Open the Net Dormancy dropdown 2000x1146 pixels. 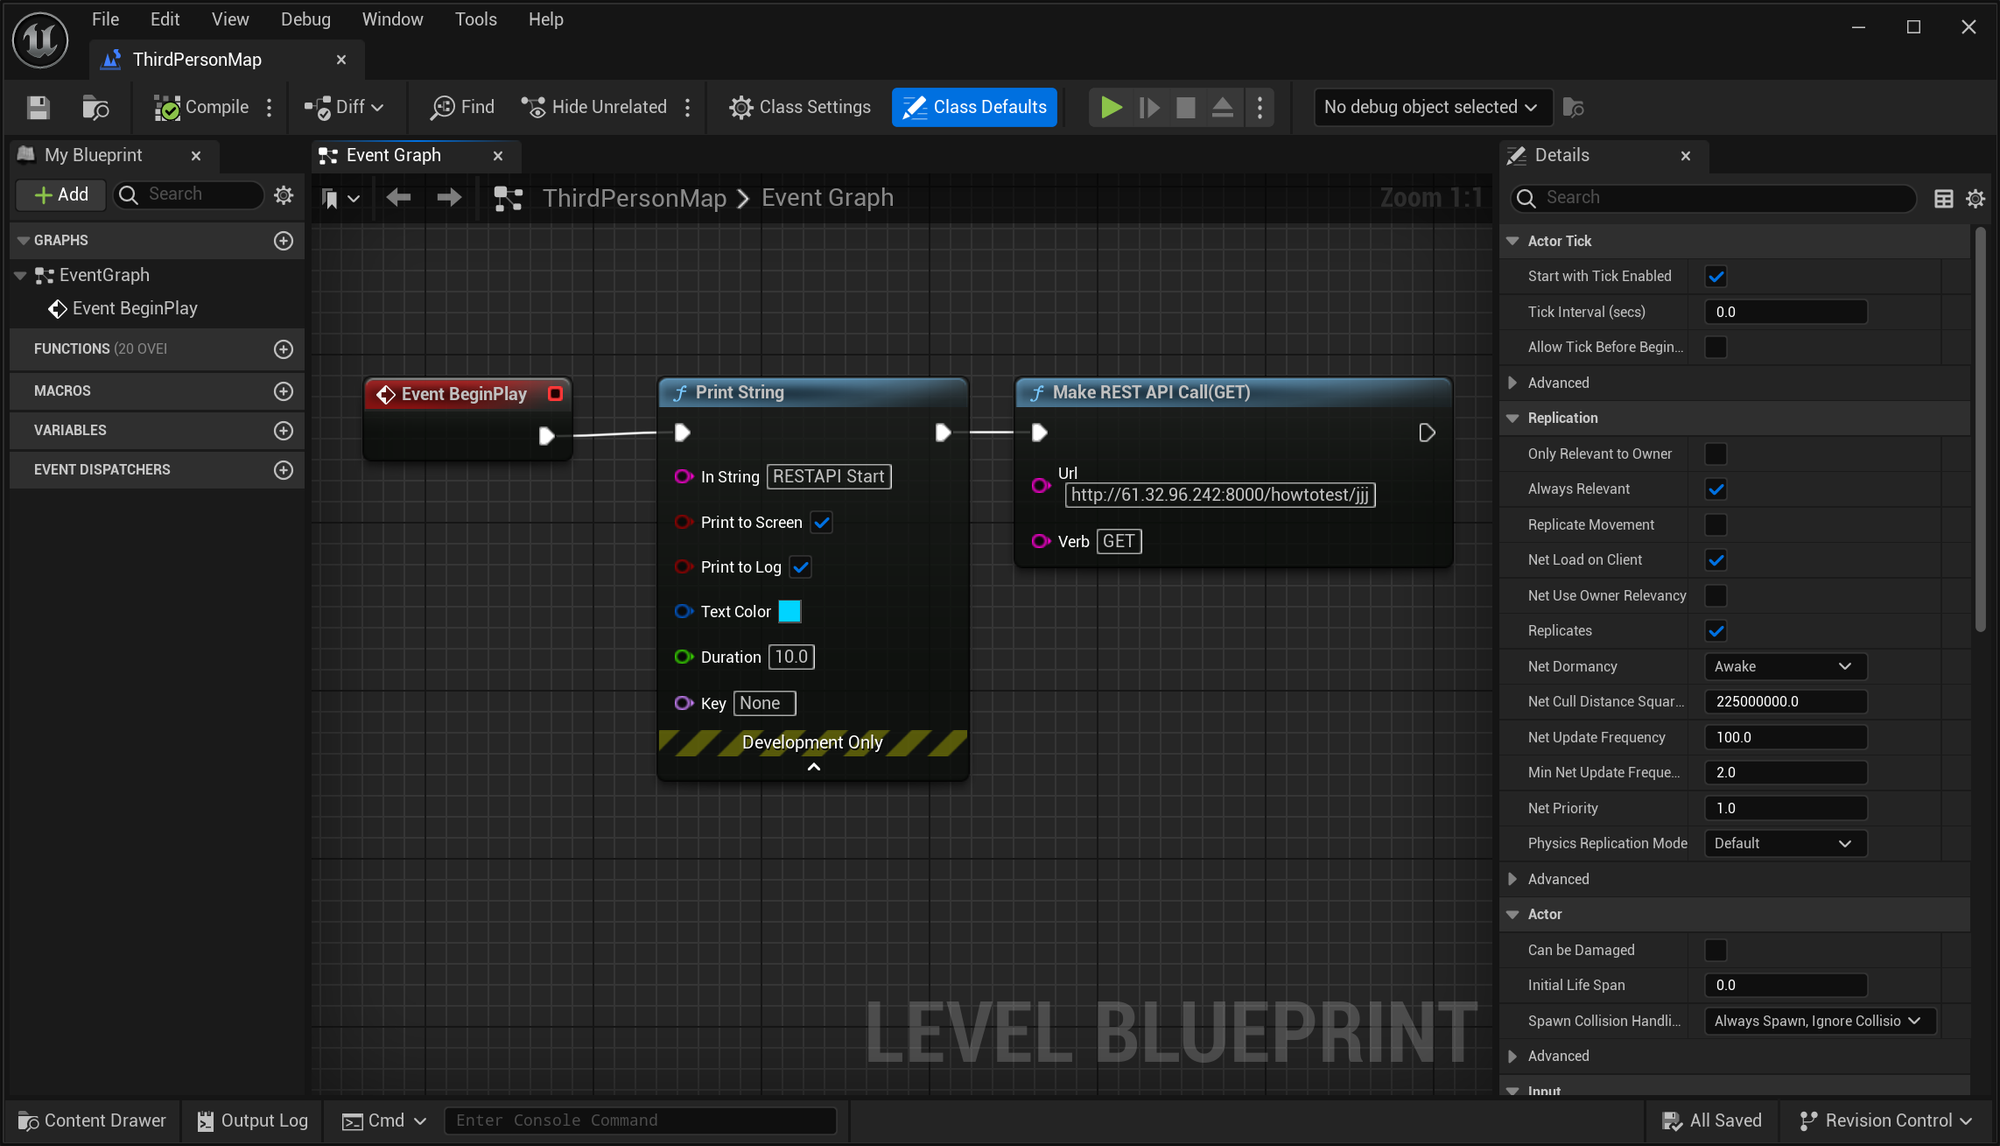(x=1784, y=666)
